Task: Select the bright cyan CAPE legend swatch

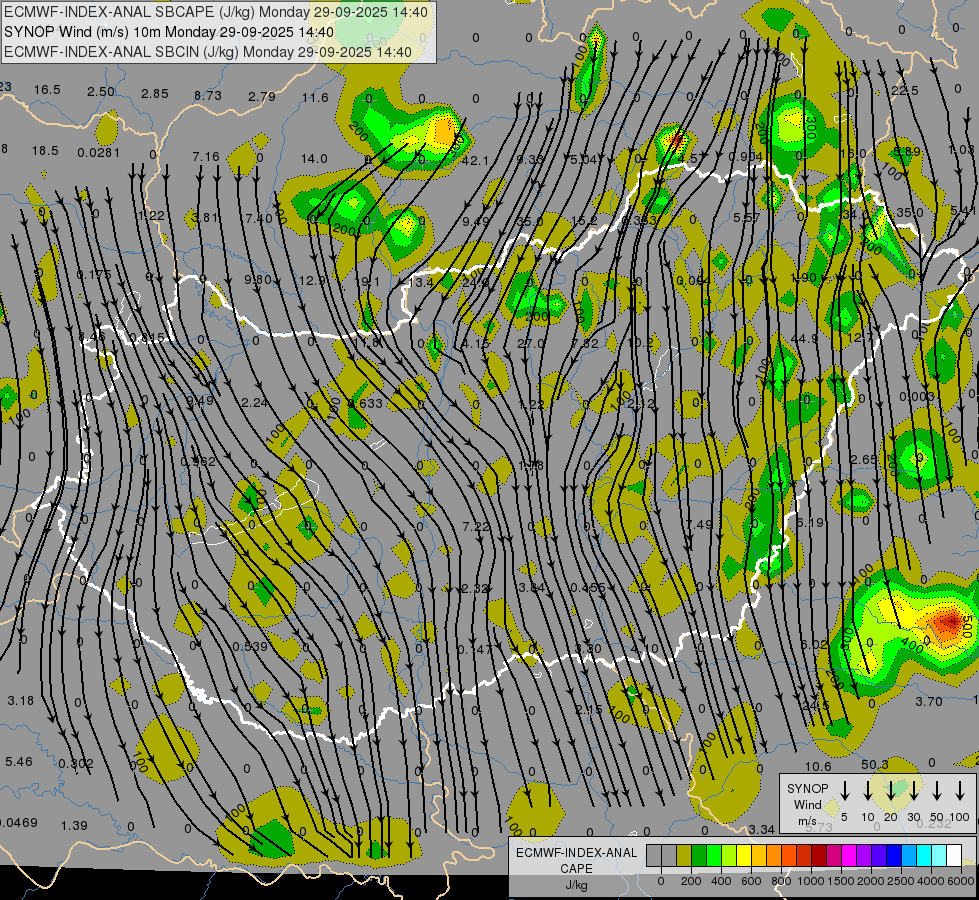Action: coord(923,855)
